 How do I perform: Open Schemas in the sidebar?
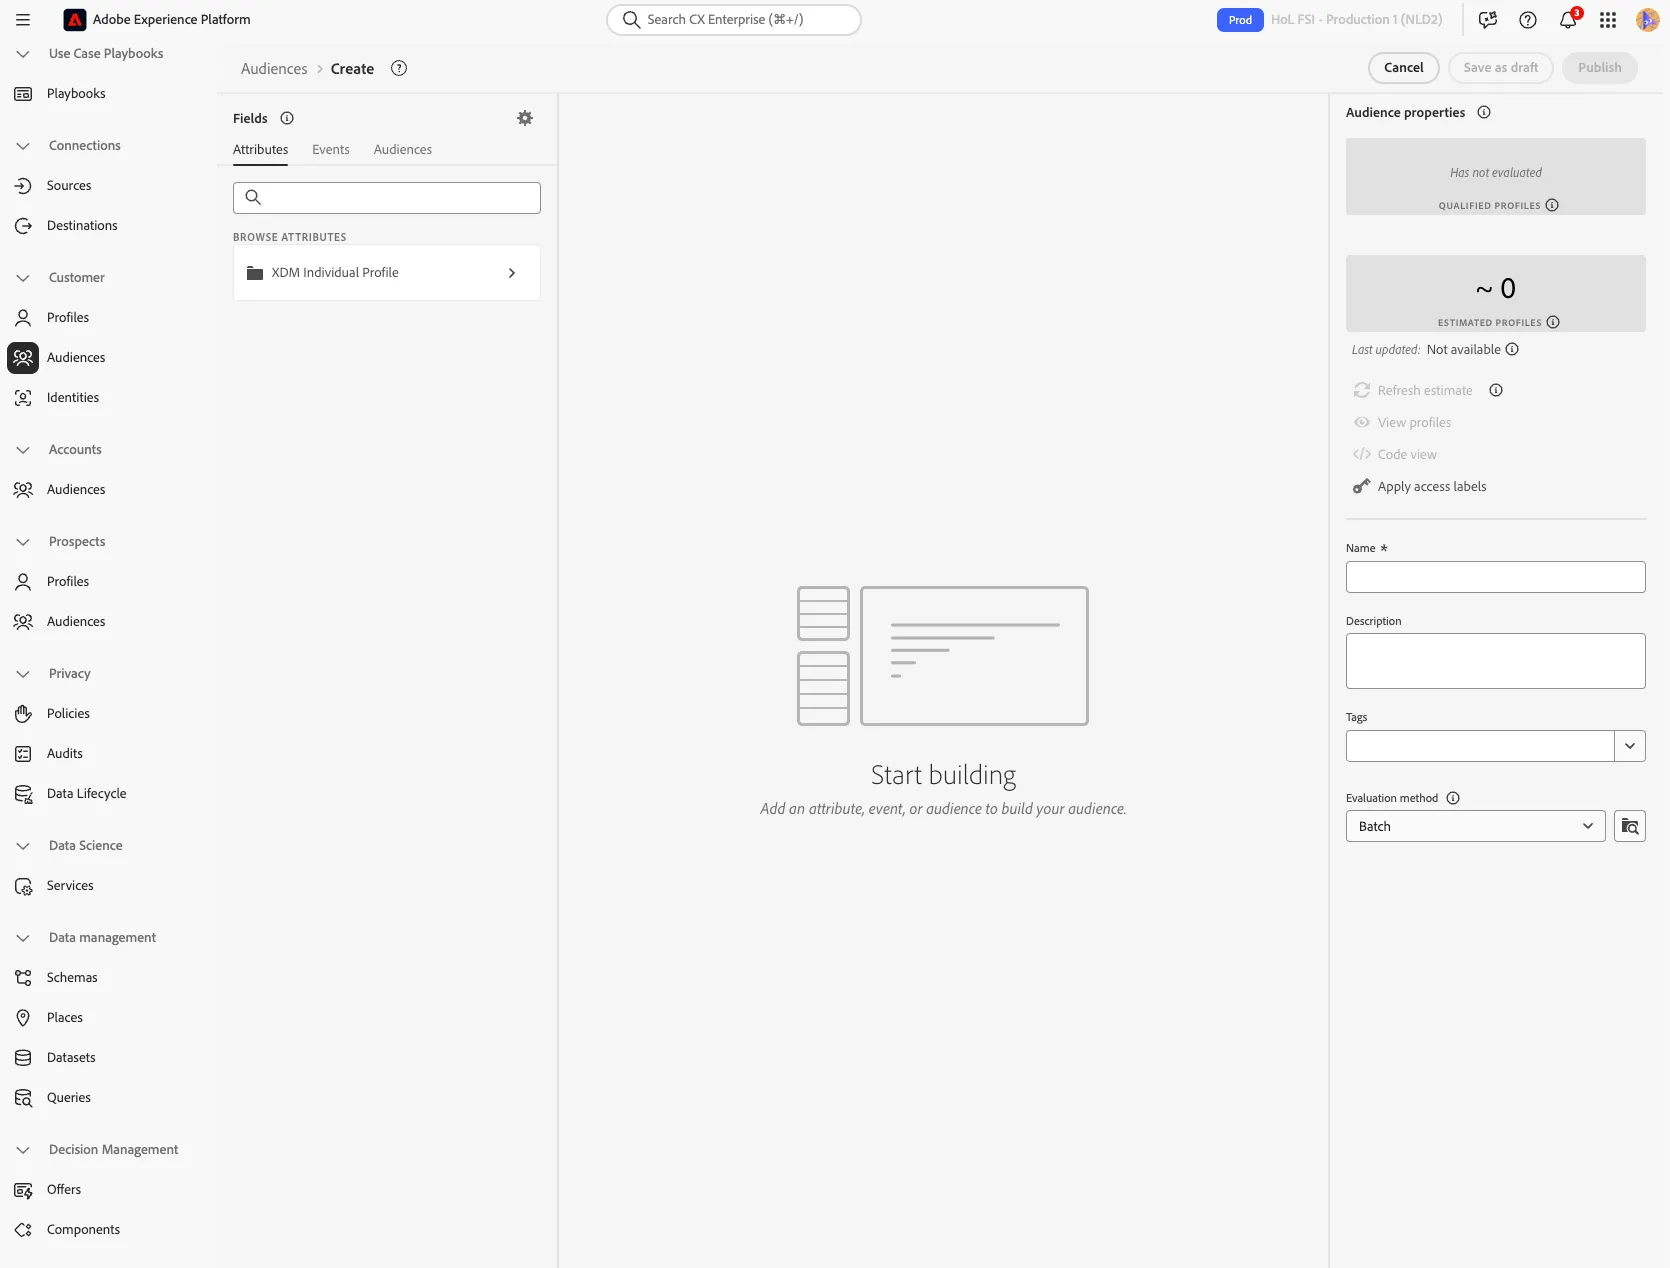72,978
